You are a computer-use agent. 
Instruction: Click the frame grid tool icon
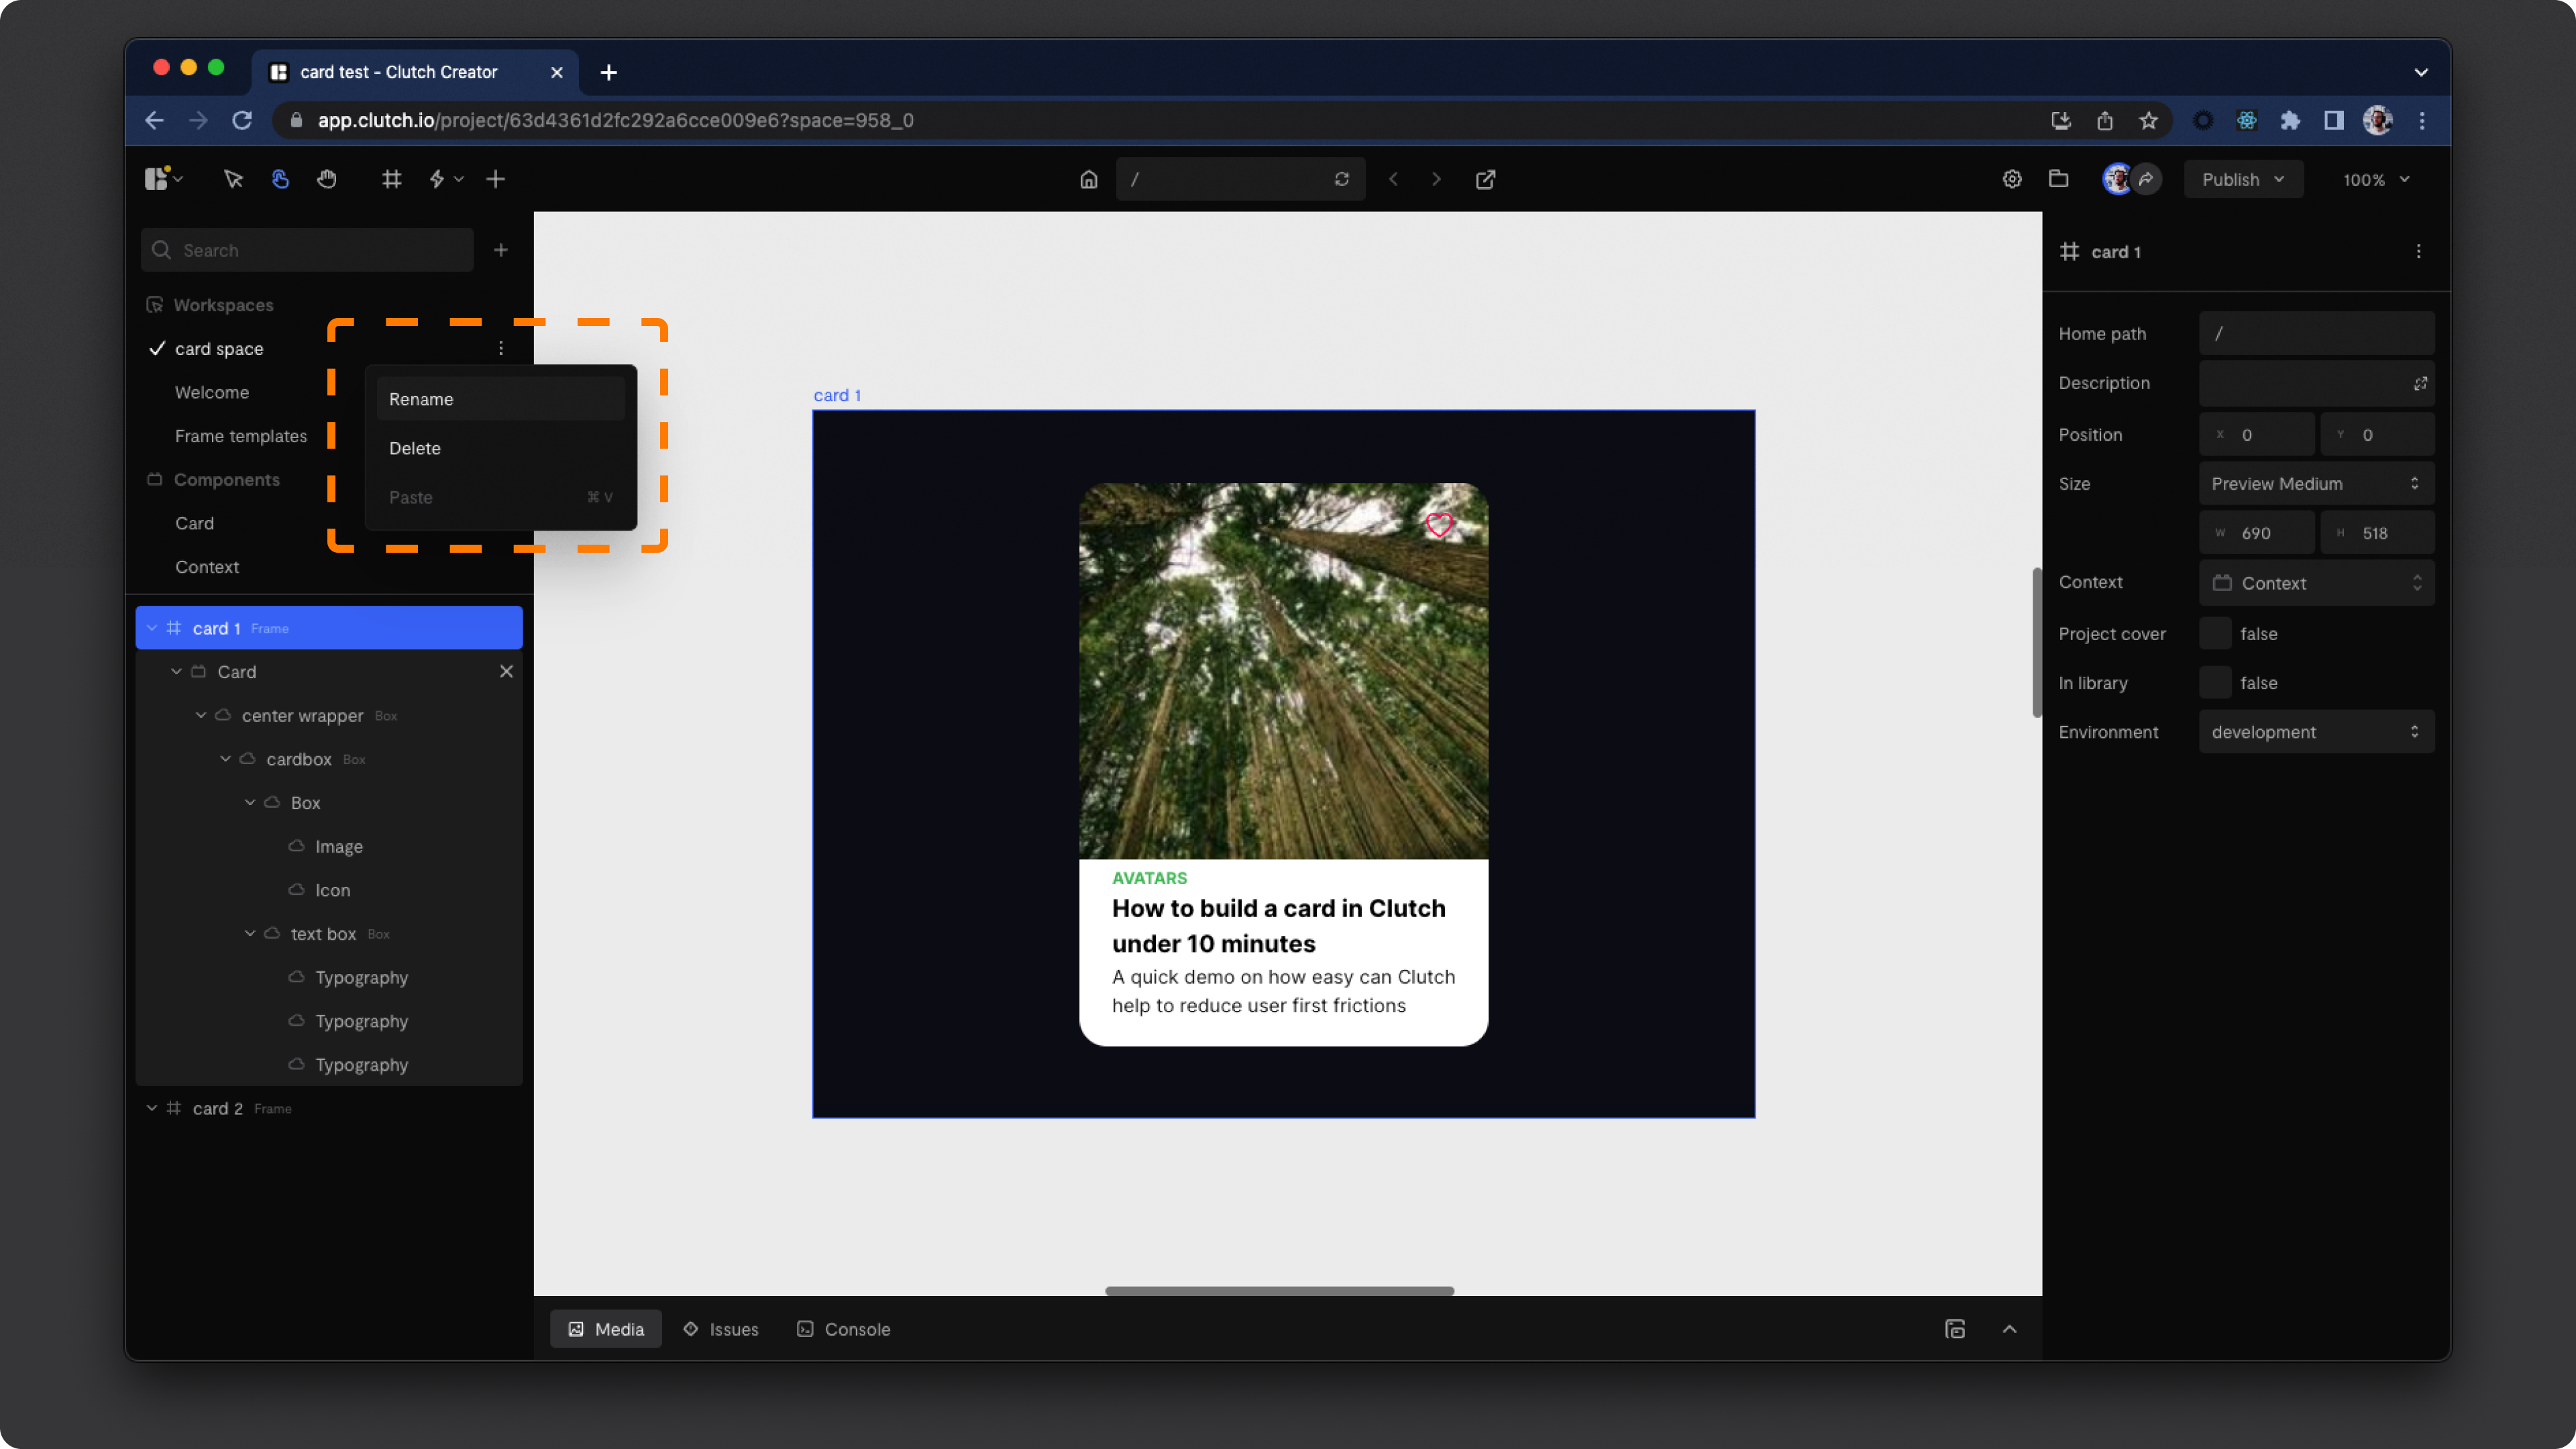click(392, 179)
